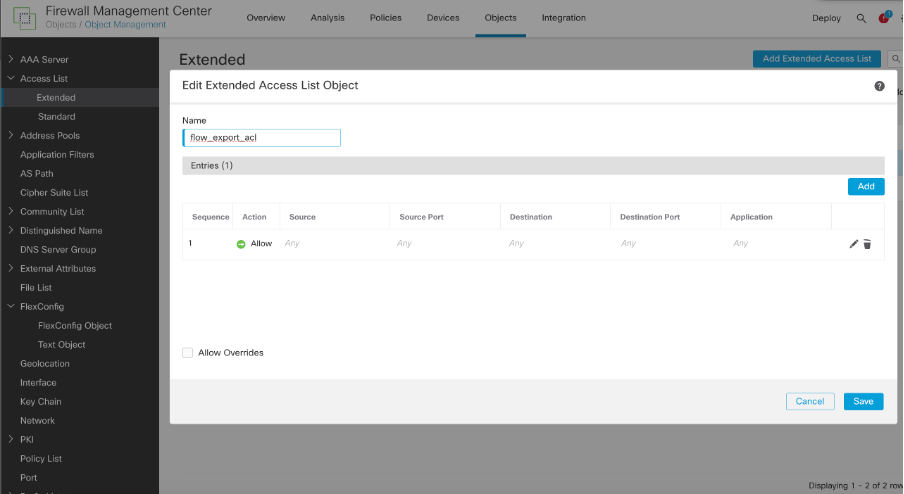904x494 pixels.
Task: Cancel the access list edit dialog
Action: (x=810, y=401)
